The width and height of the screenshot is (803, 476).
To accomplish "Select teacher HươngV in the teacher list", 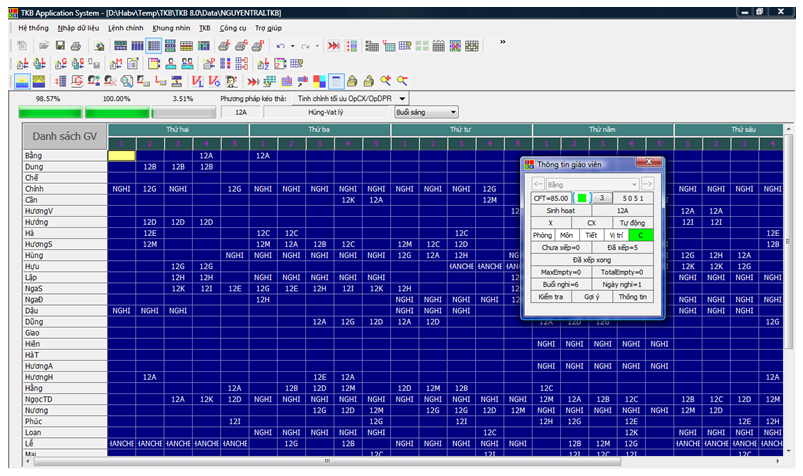I will pos(65,211).
